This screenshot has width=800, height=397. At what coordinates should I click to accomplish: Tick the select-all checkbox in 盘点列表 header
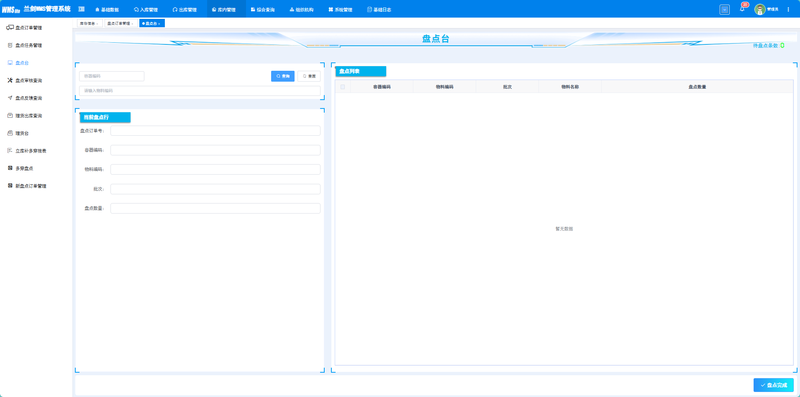coord(342,87)
